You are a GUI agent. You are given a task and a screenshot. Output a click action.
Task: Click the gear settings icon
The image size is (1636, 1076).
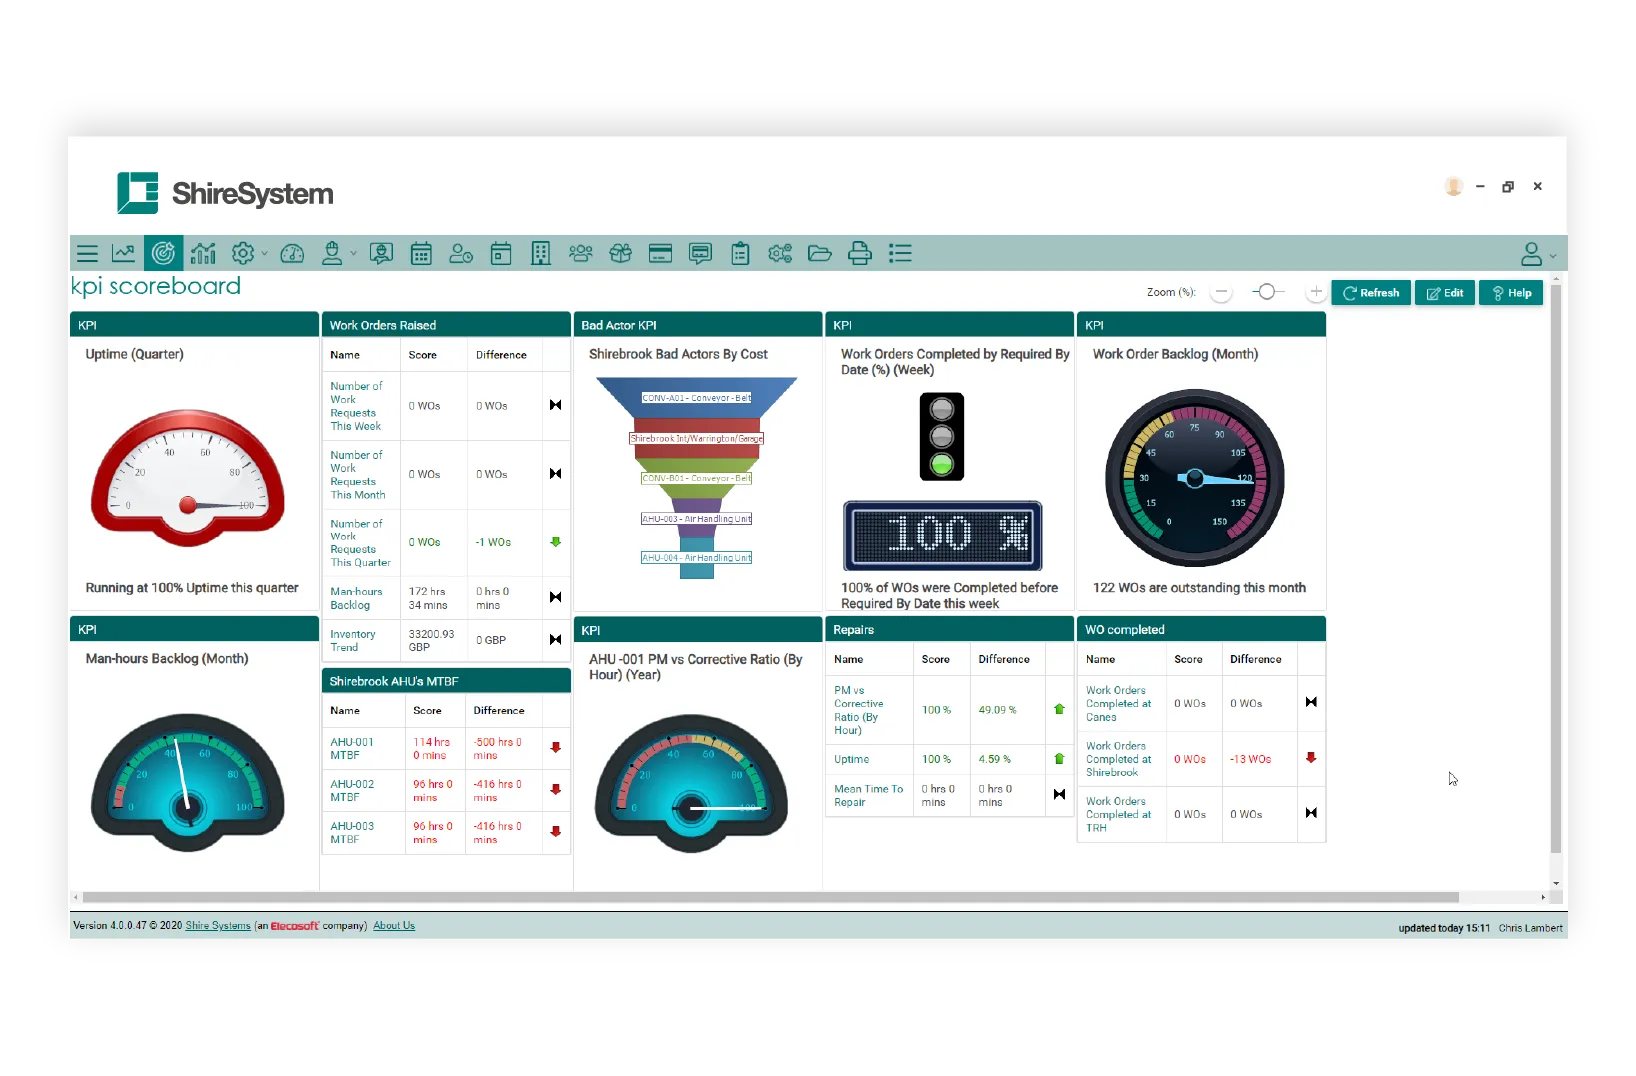click(x=243, y=254)
